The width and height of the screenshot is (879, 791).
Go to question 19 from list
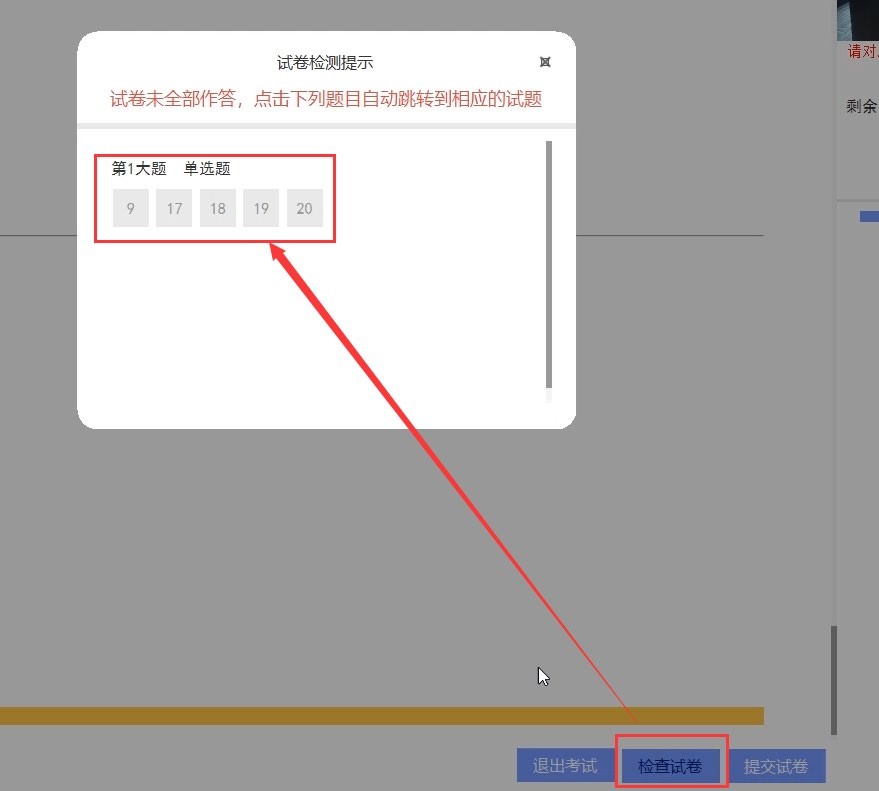(x=261, y=209)
